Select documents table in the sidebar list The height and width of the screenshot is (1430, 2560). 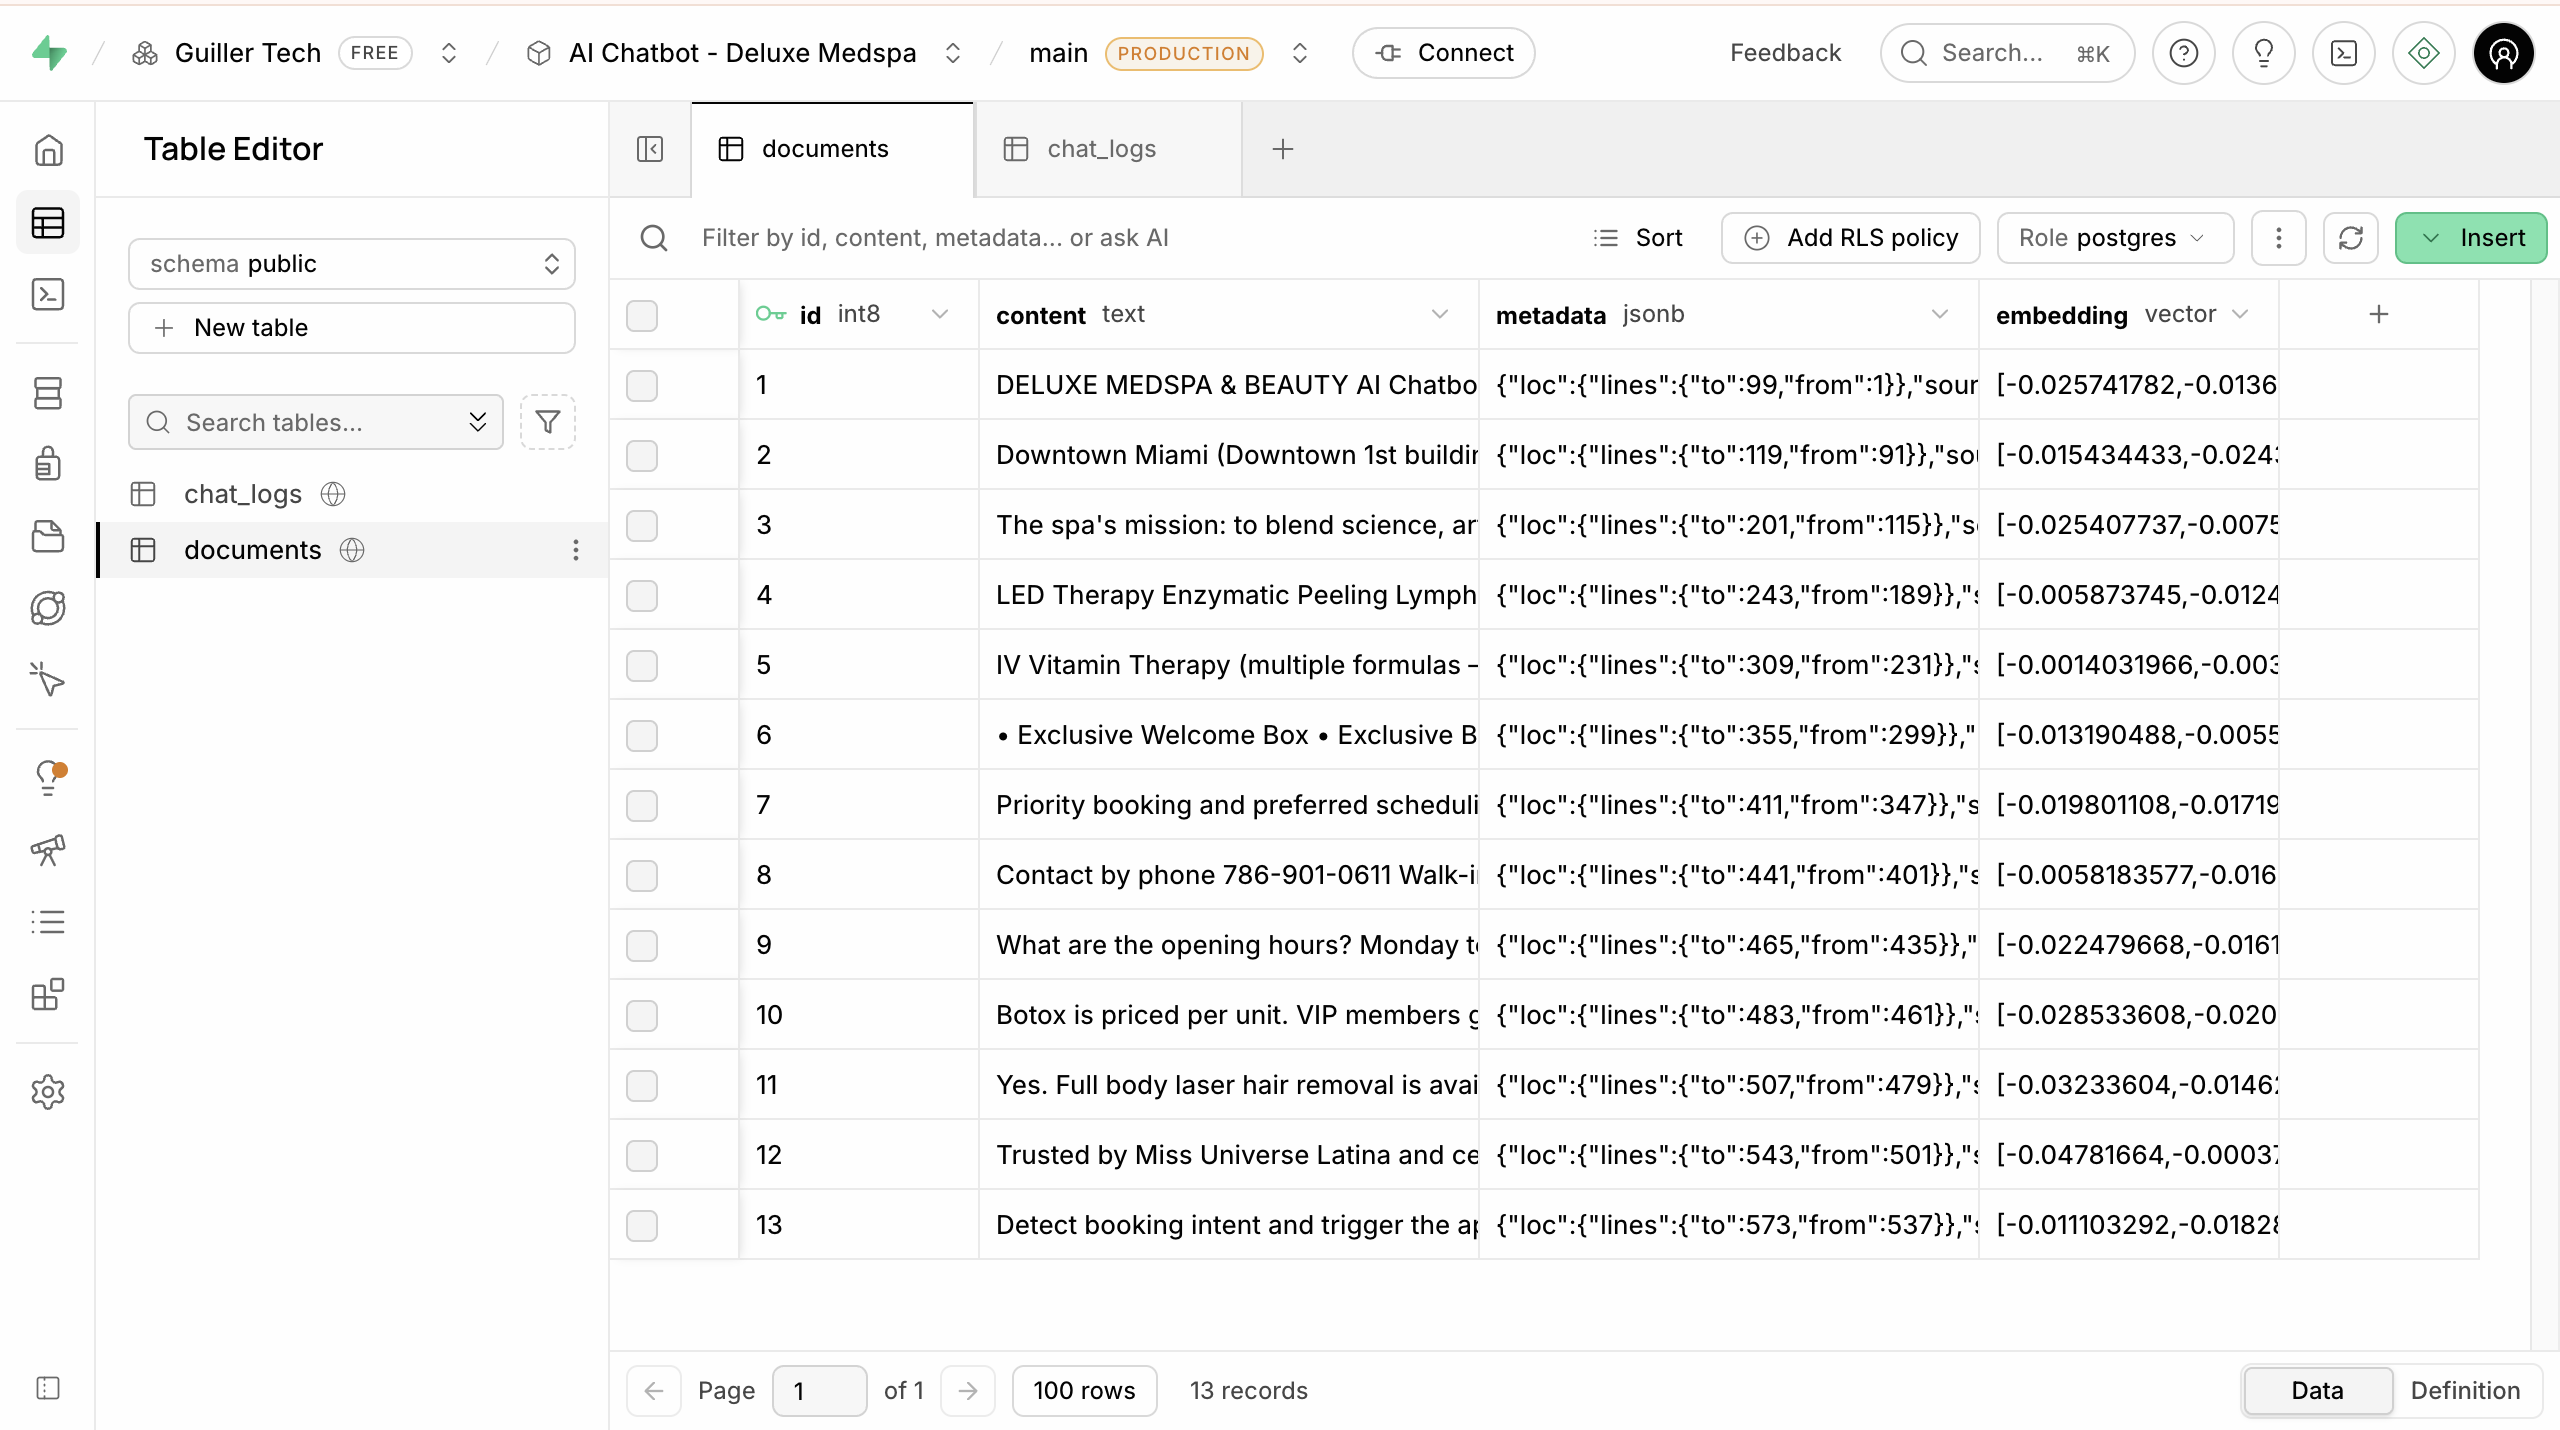[352, 550]
